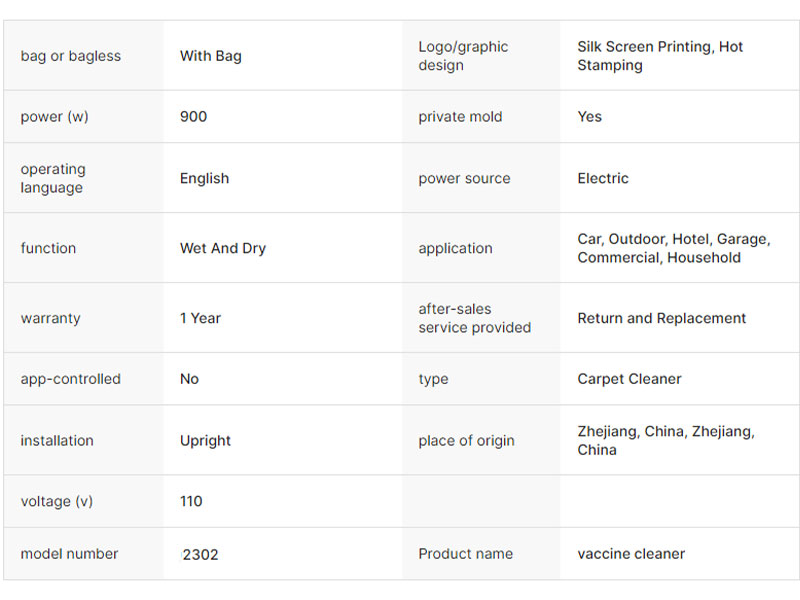Select the 'Electric' power source value
The image size is (800, 600).
coord(603,179)
